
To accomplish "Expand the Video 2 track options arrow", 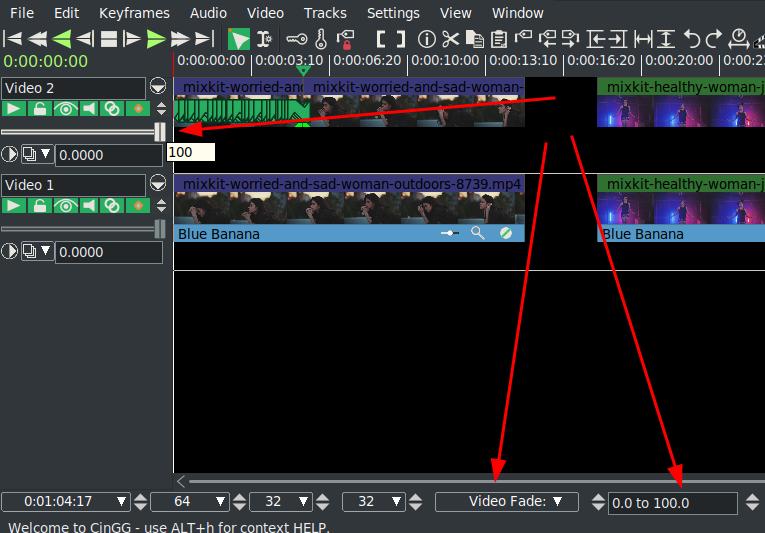I will click(x=158, y=88).
